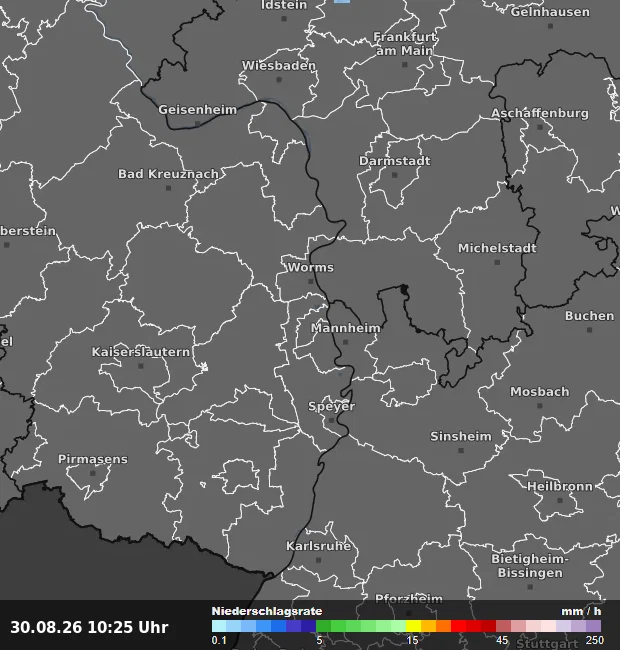Click the Worms city label
The height and width of the screenshot is (650, 620).
point(310,267)
